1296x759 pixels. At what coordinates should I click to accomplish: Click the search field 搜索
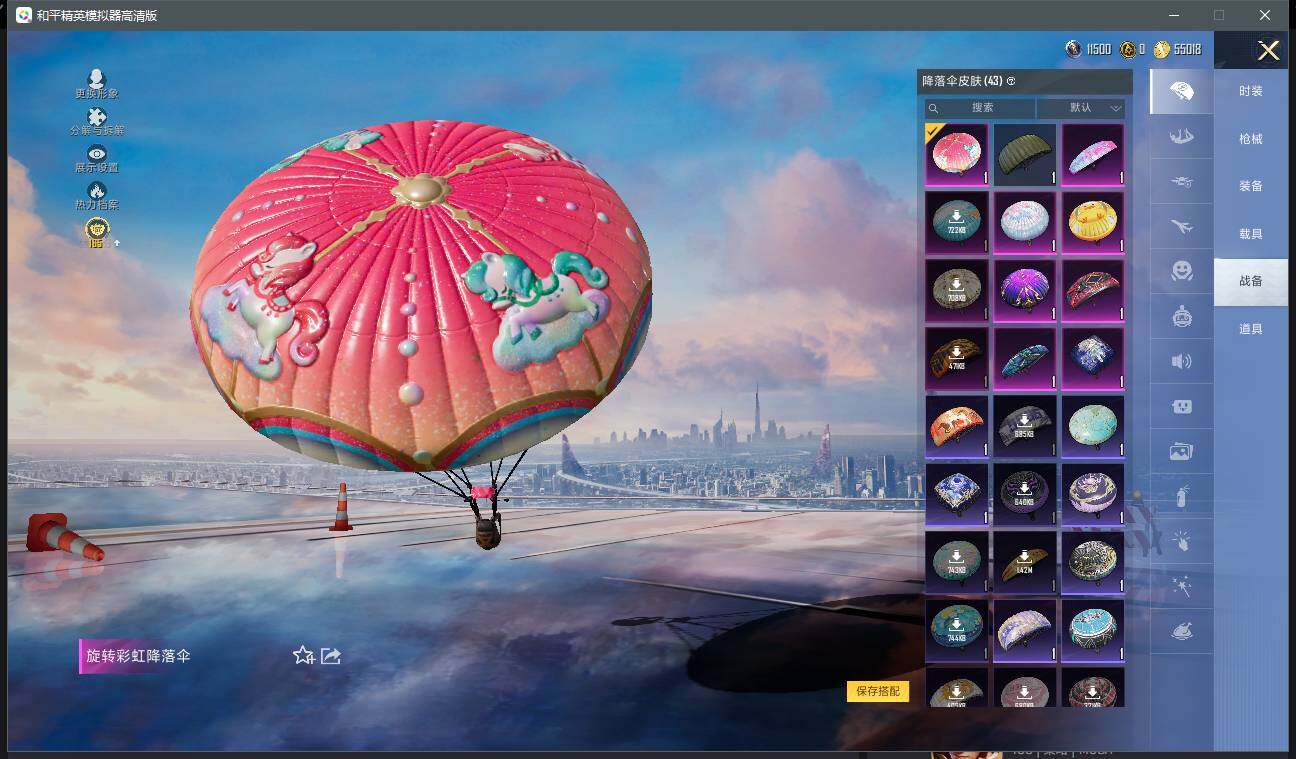(x=980, y=107)
